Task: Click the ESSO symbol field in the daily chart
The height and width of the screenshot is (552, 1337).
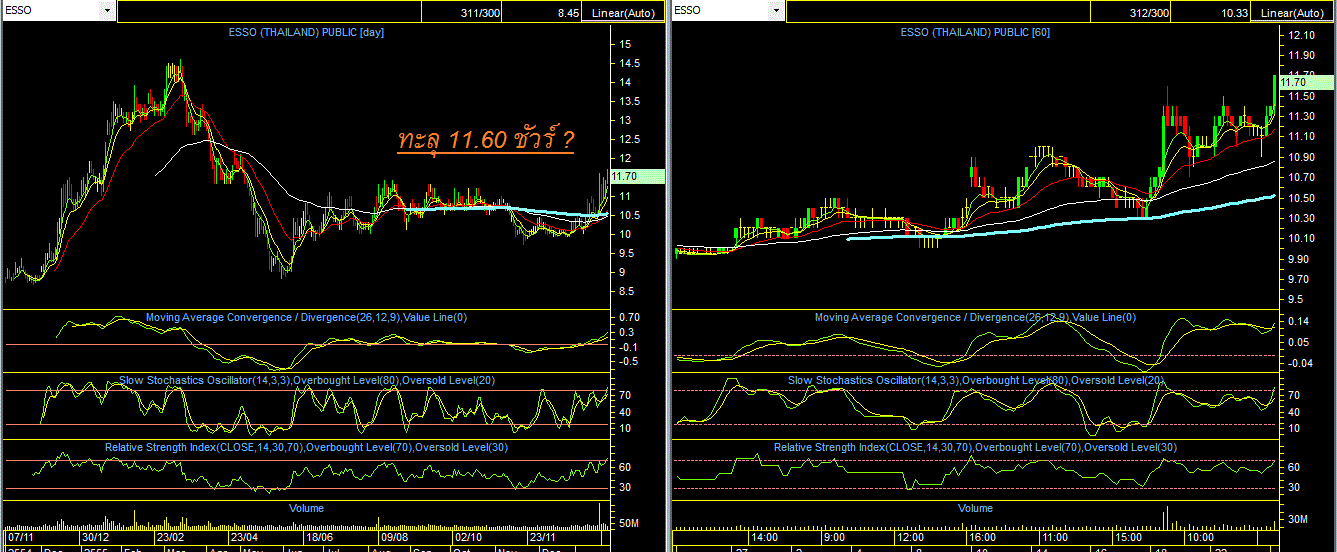Action: click(51, 11)
